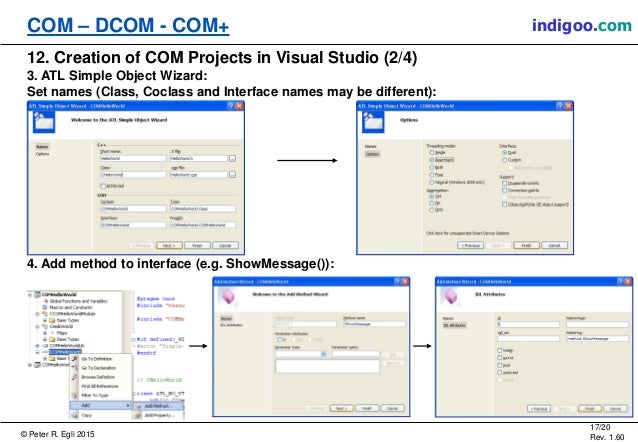Click the Browse Definition menu icon
The width and height of the screenshot is (638, 442).
74,377
